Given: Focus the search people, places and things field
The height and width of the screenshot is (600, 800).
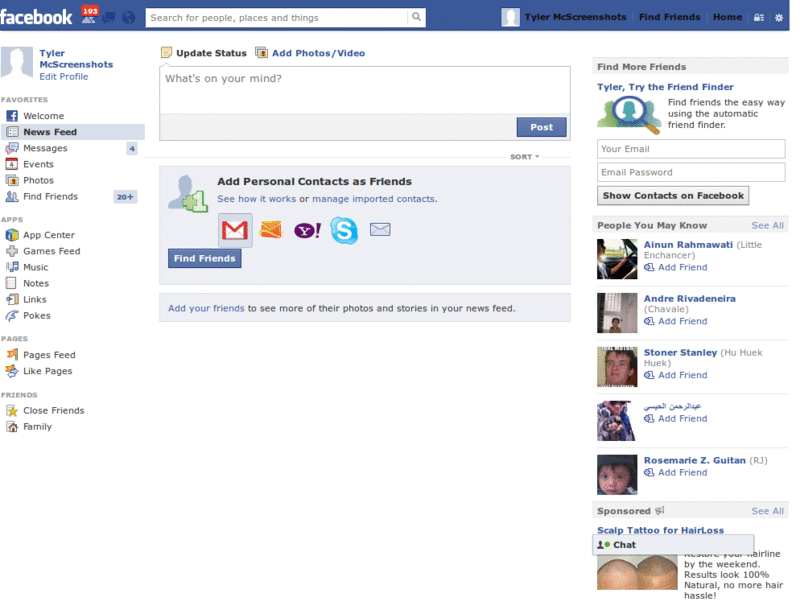Looking at the screenshot, I should 277,17.
